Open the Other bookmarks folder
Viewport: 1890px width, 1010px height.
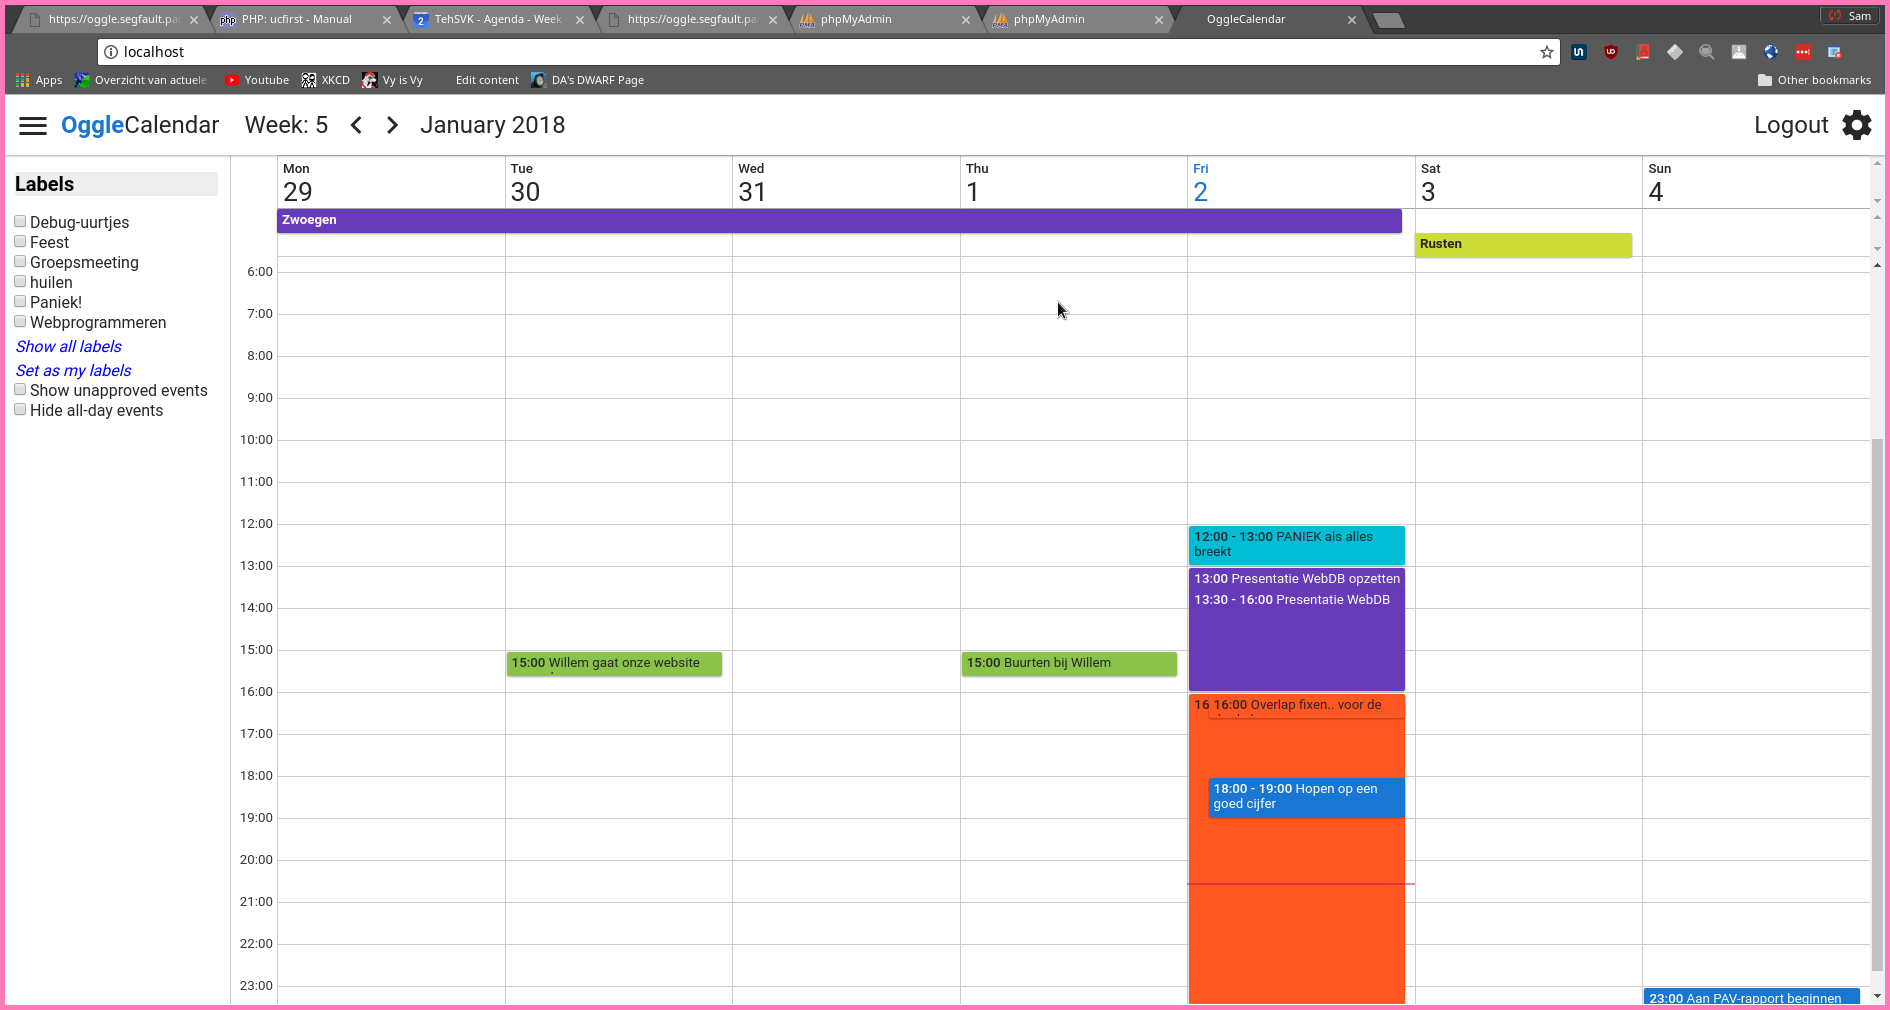pos(1814,80)
